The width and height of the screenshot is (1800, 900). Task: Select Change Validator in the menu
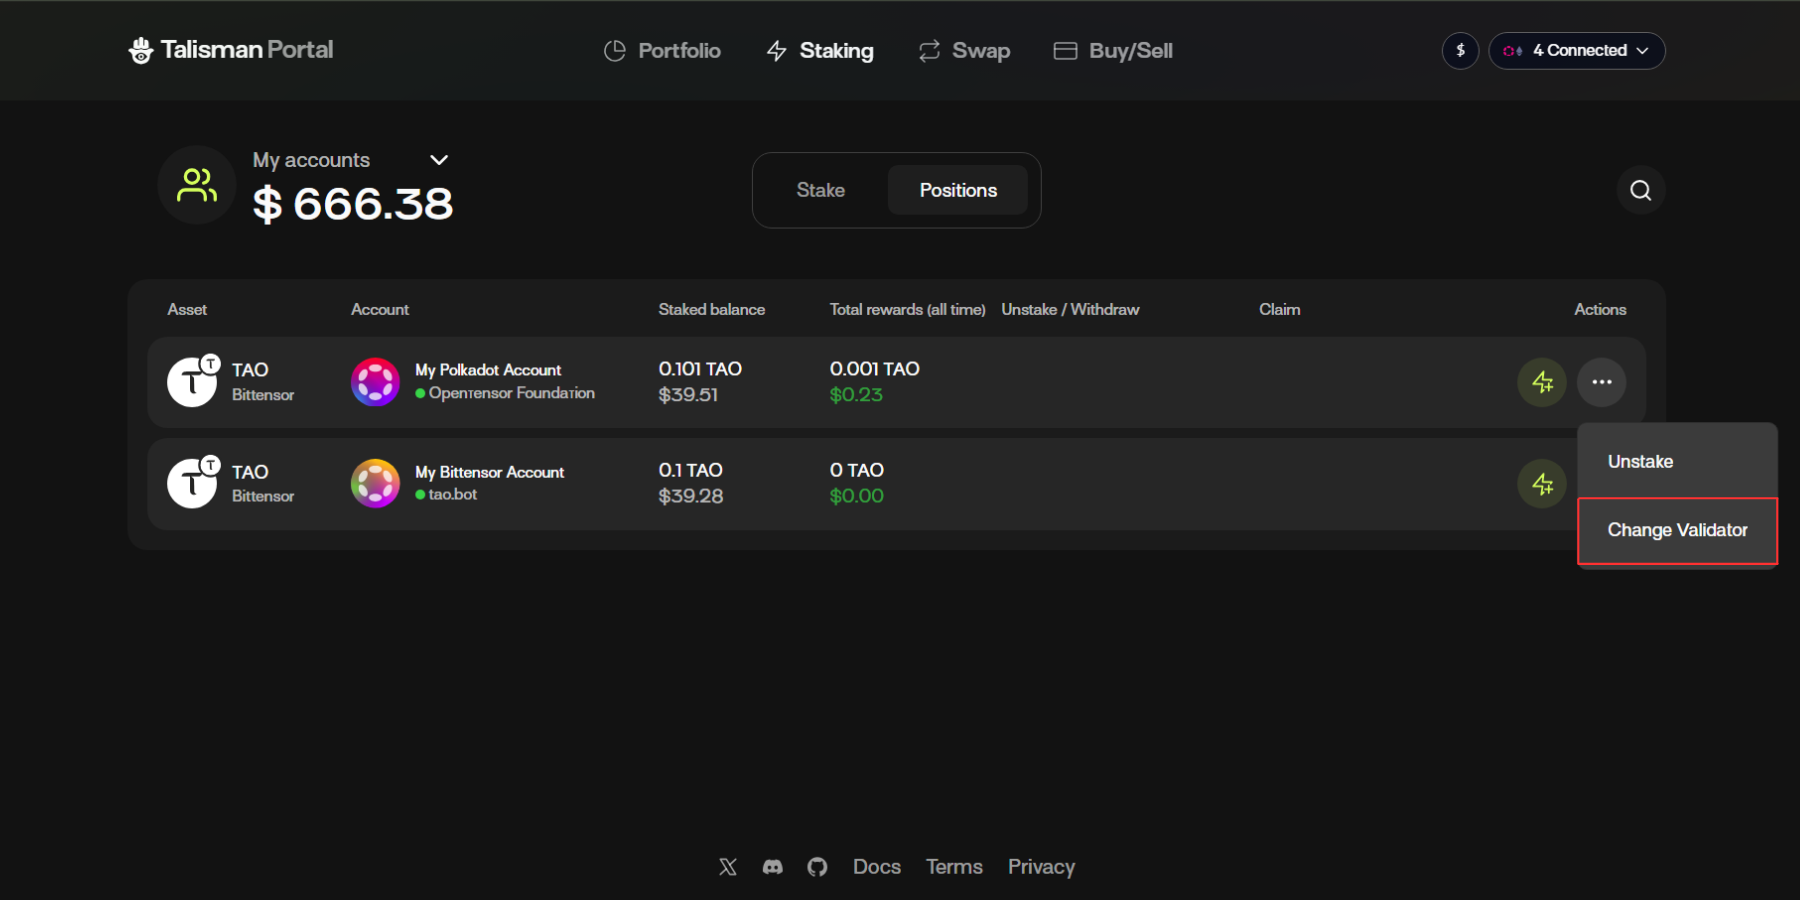pyautogui.click(x=1677, y=530)
